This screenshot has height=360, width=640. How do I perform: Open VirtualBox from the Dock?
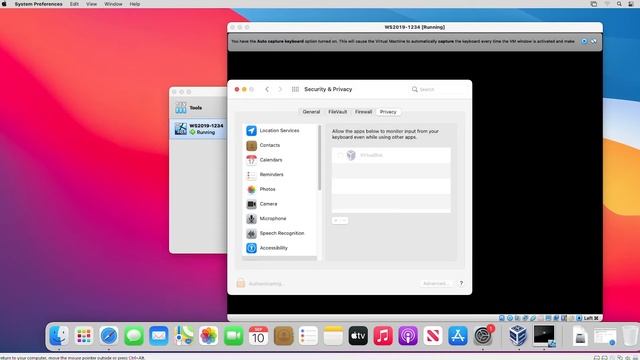pyautogui.click(x=518, y=335)
